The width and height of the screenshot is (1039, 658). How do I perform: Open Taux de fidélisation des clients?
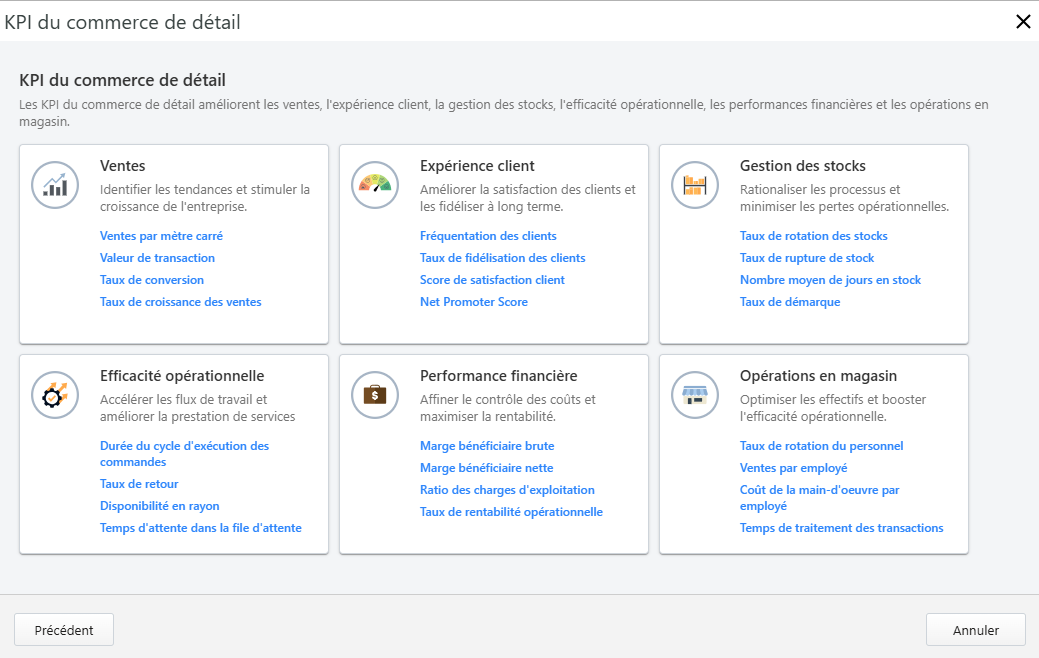coord(502,258)
